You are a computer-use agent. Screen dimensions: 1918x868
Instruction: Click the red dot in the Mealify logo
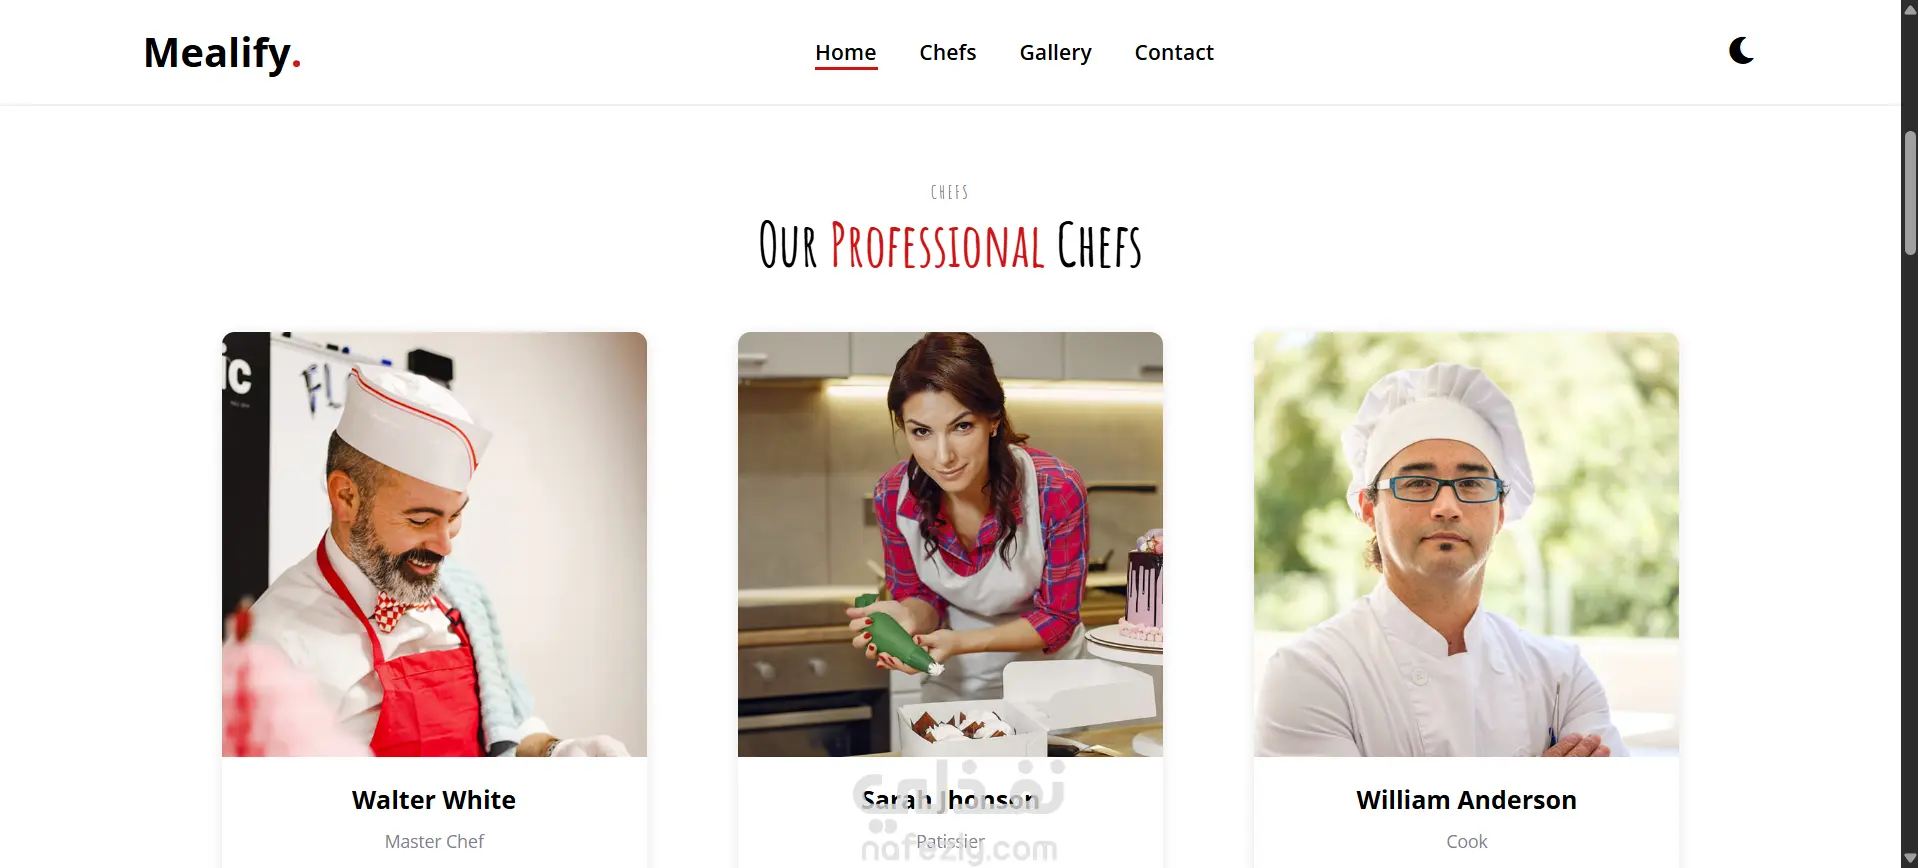click(296, 67)
